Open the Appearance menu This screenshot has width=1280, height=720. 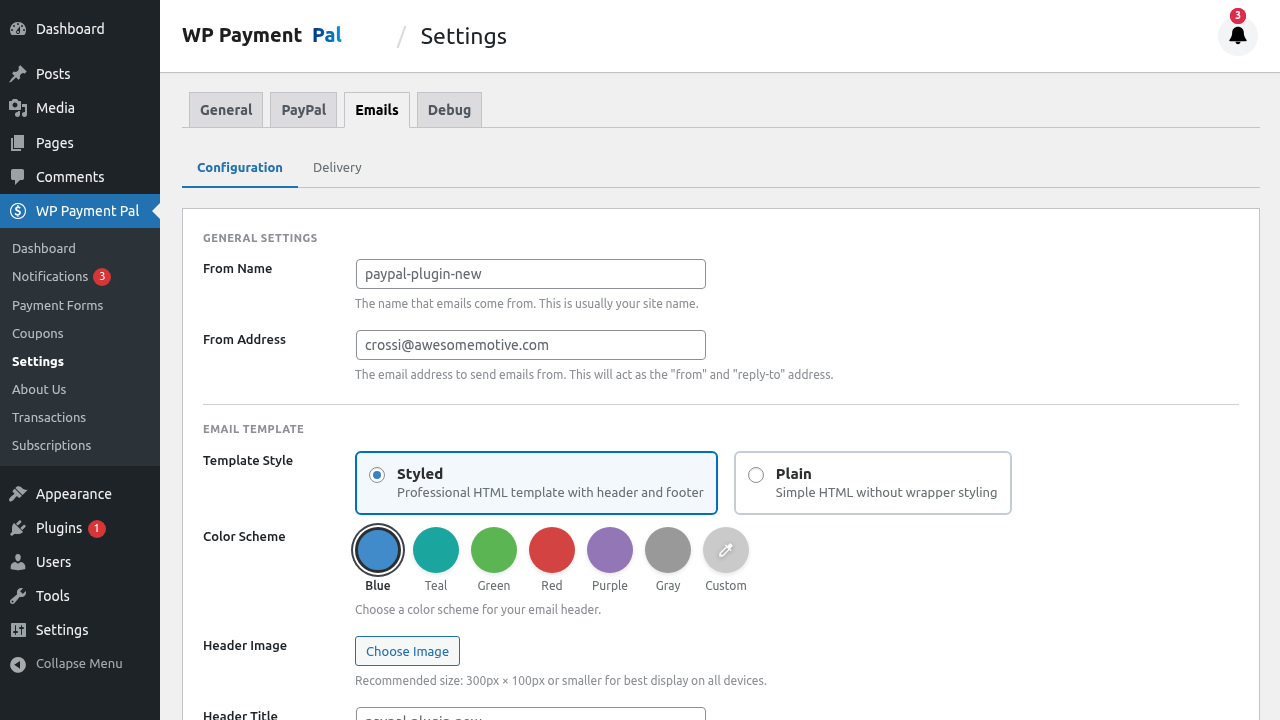click(x=75, y=493)
